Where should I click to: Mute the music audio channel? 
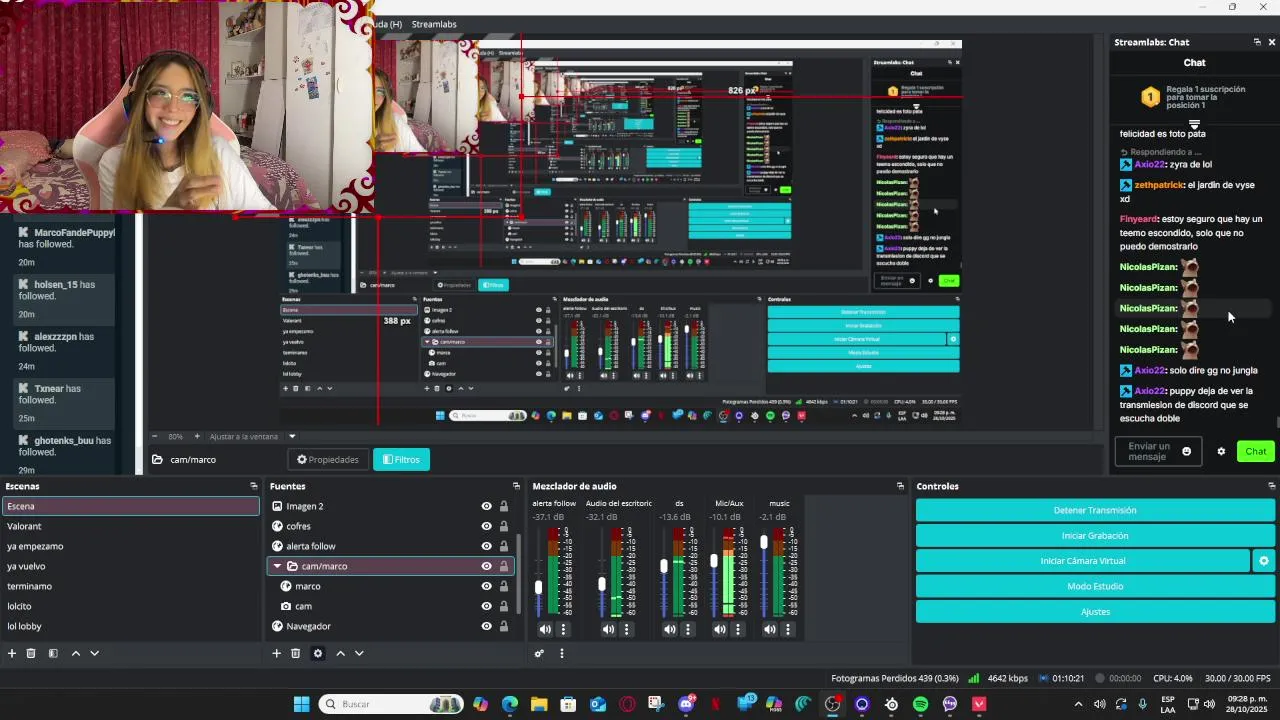click(770, 629)
